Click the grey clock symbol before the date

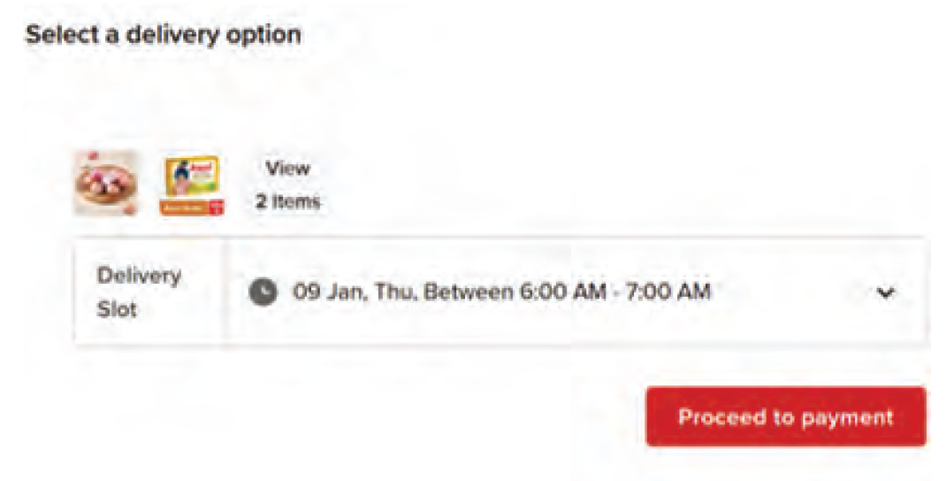coord(262,292)
